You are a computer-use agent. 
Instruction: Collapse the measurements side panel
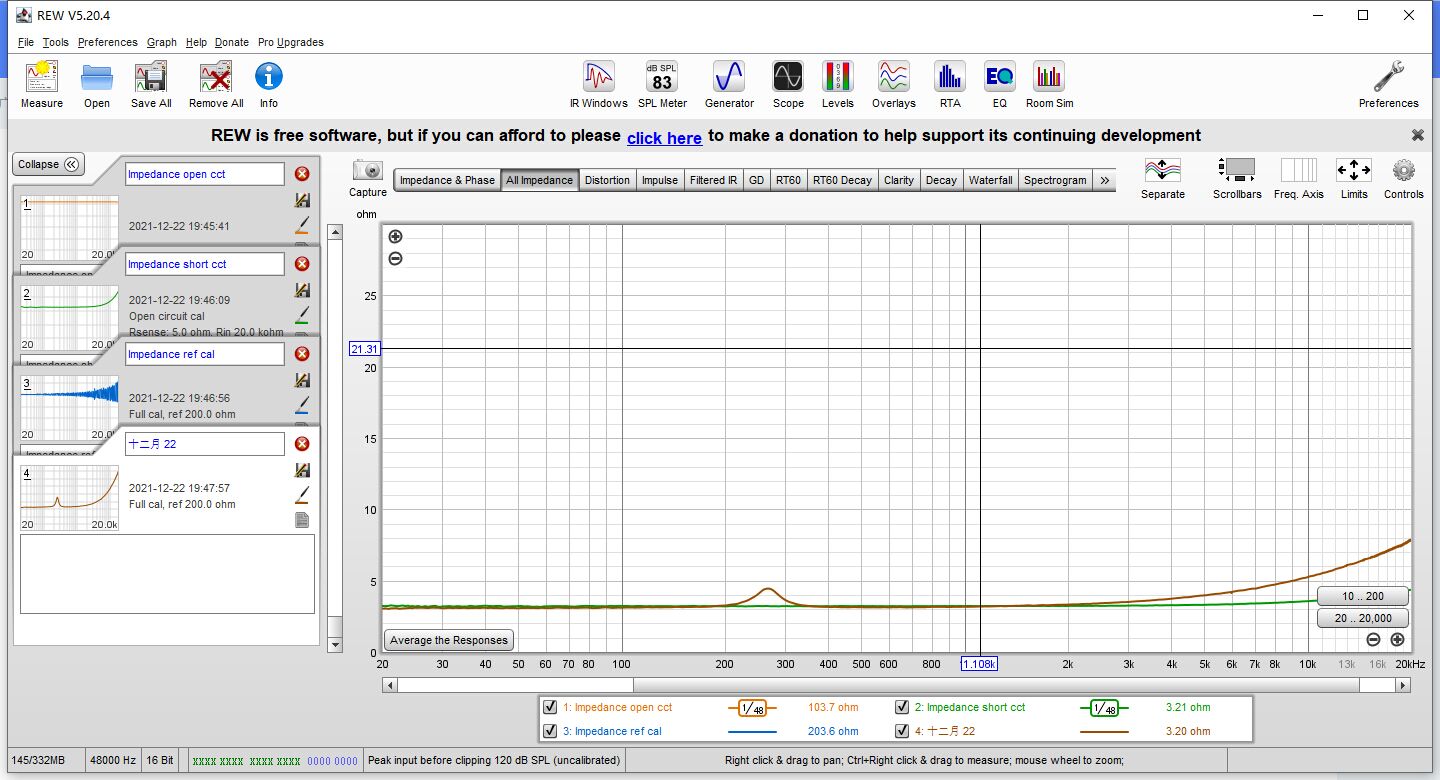pos(47,165)
